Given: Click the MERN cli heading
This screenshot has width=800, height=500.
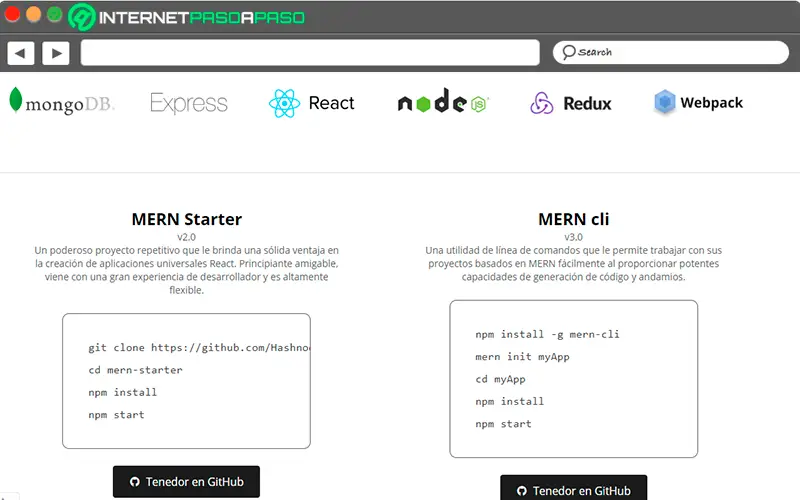Looking at the screenshot, I should [573, 219].
